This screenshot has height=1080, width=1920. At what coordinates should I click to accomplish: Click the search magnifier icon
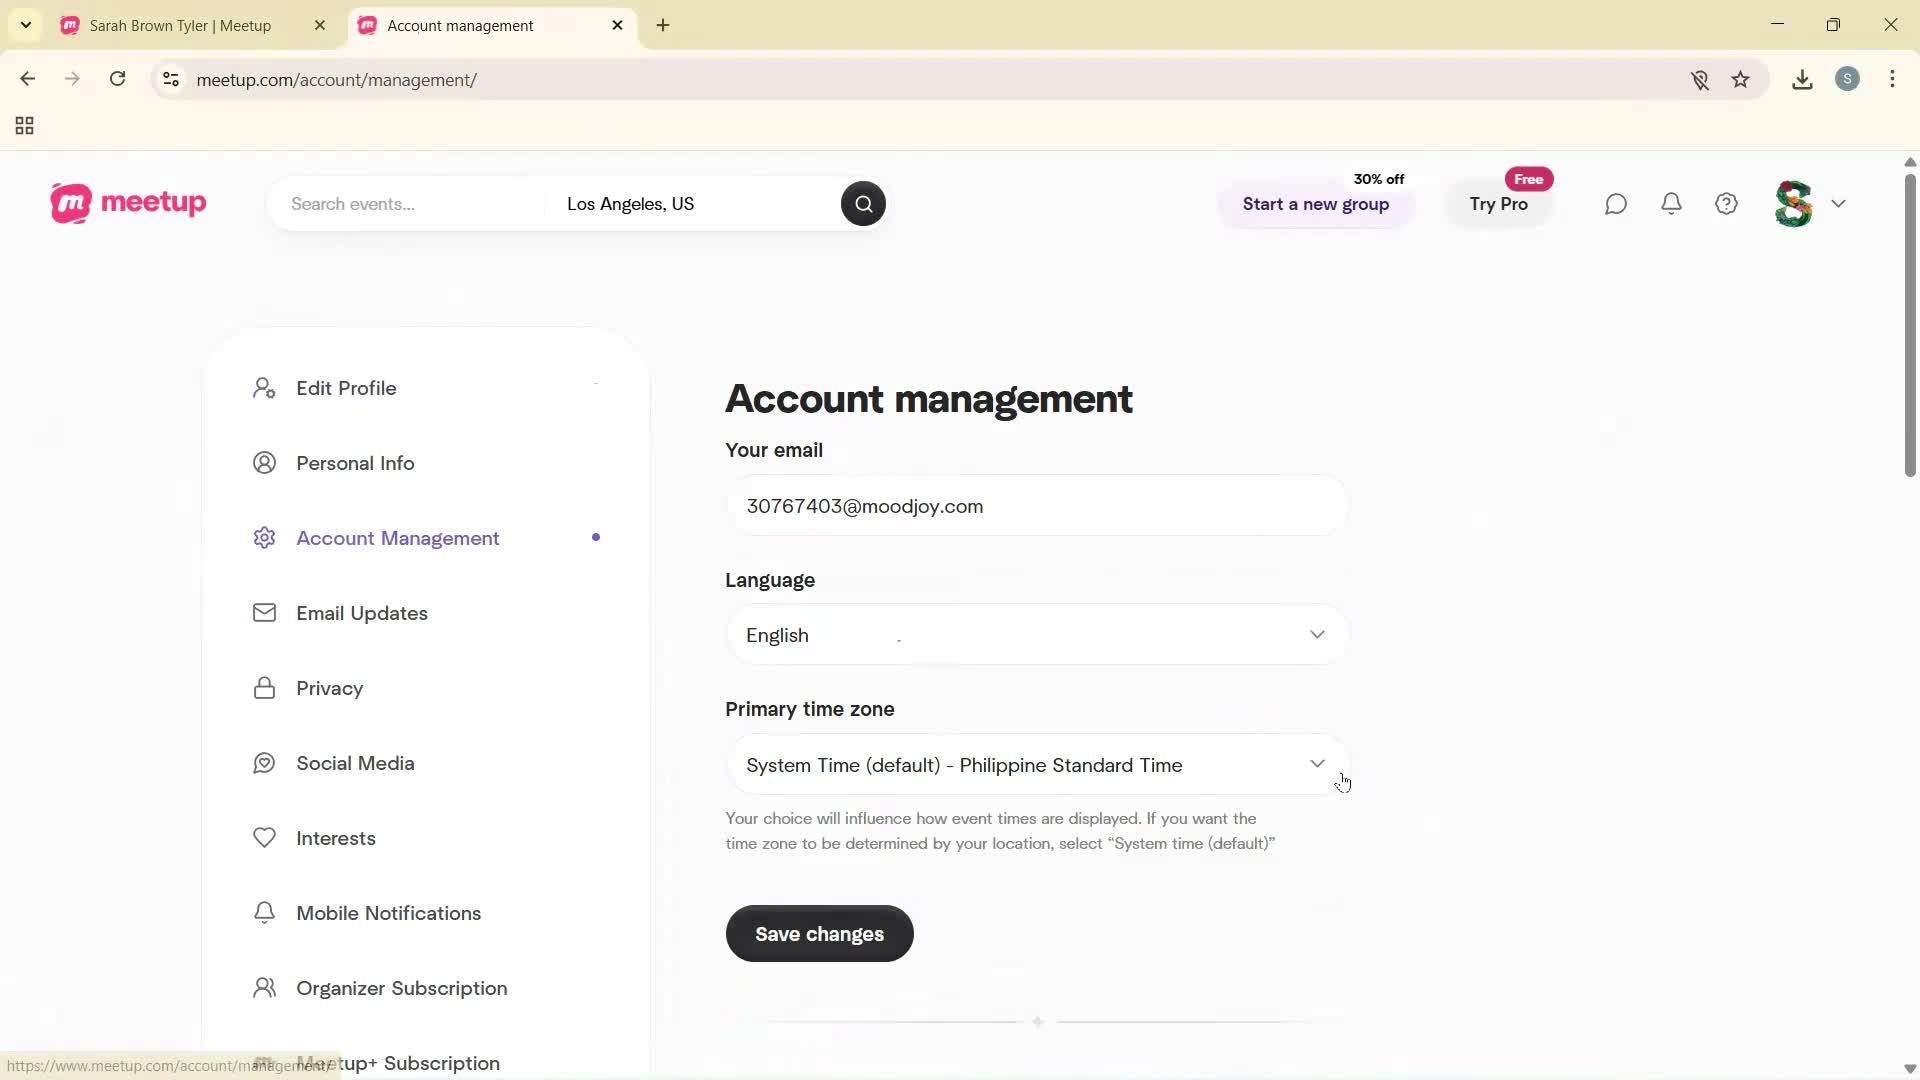[x=862, y=203]
